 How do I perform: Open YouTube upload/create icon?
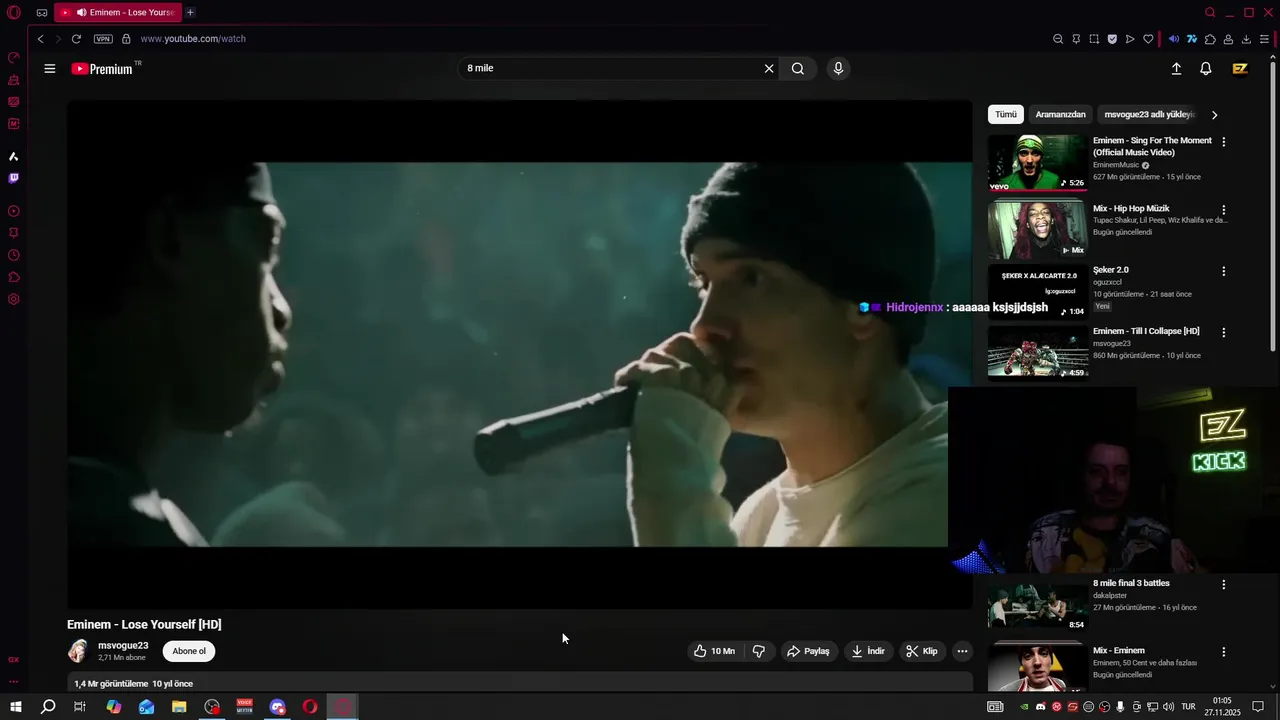pyautogui.click(x=1176, y=69)
